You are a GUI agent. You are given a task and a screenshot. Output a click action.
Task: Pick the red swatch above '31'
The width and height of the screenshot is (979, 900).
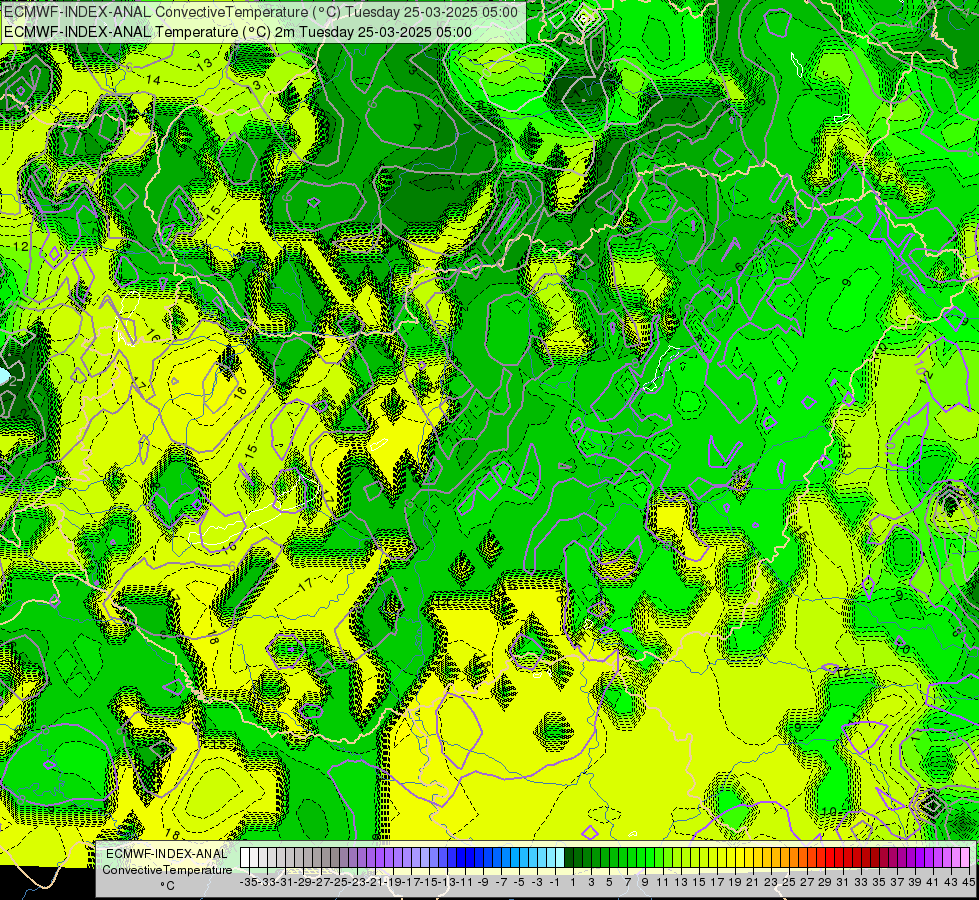[x=839, y=858]
